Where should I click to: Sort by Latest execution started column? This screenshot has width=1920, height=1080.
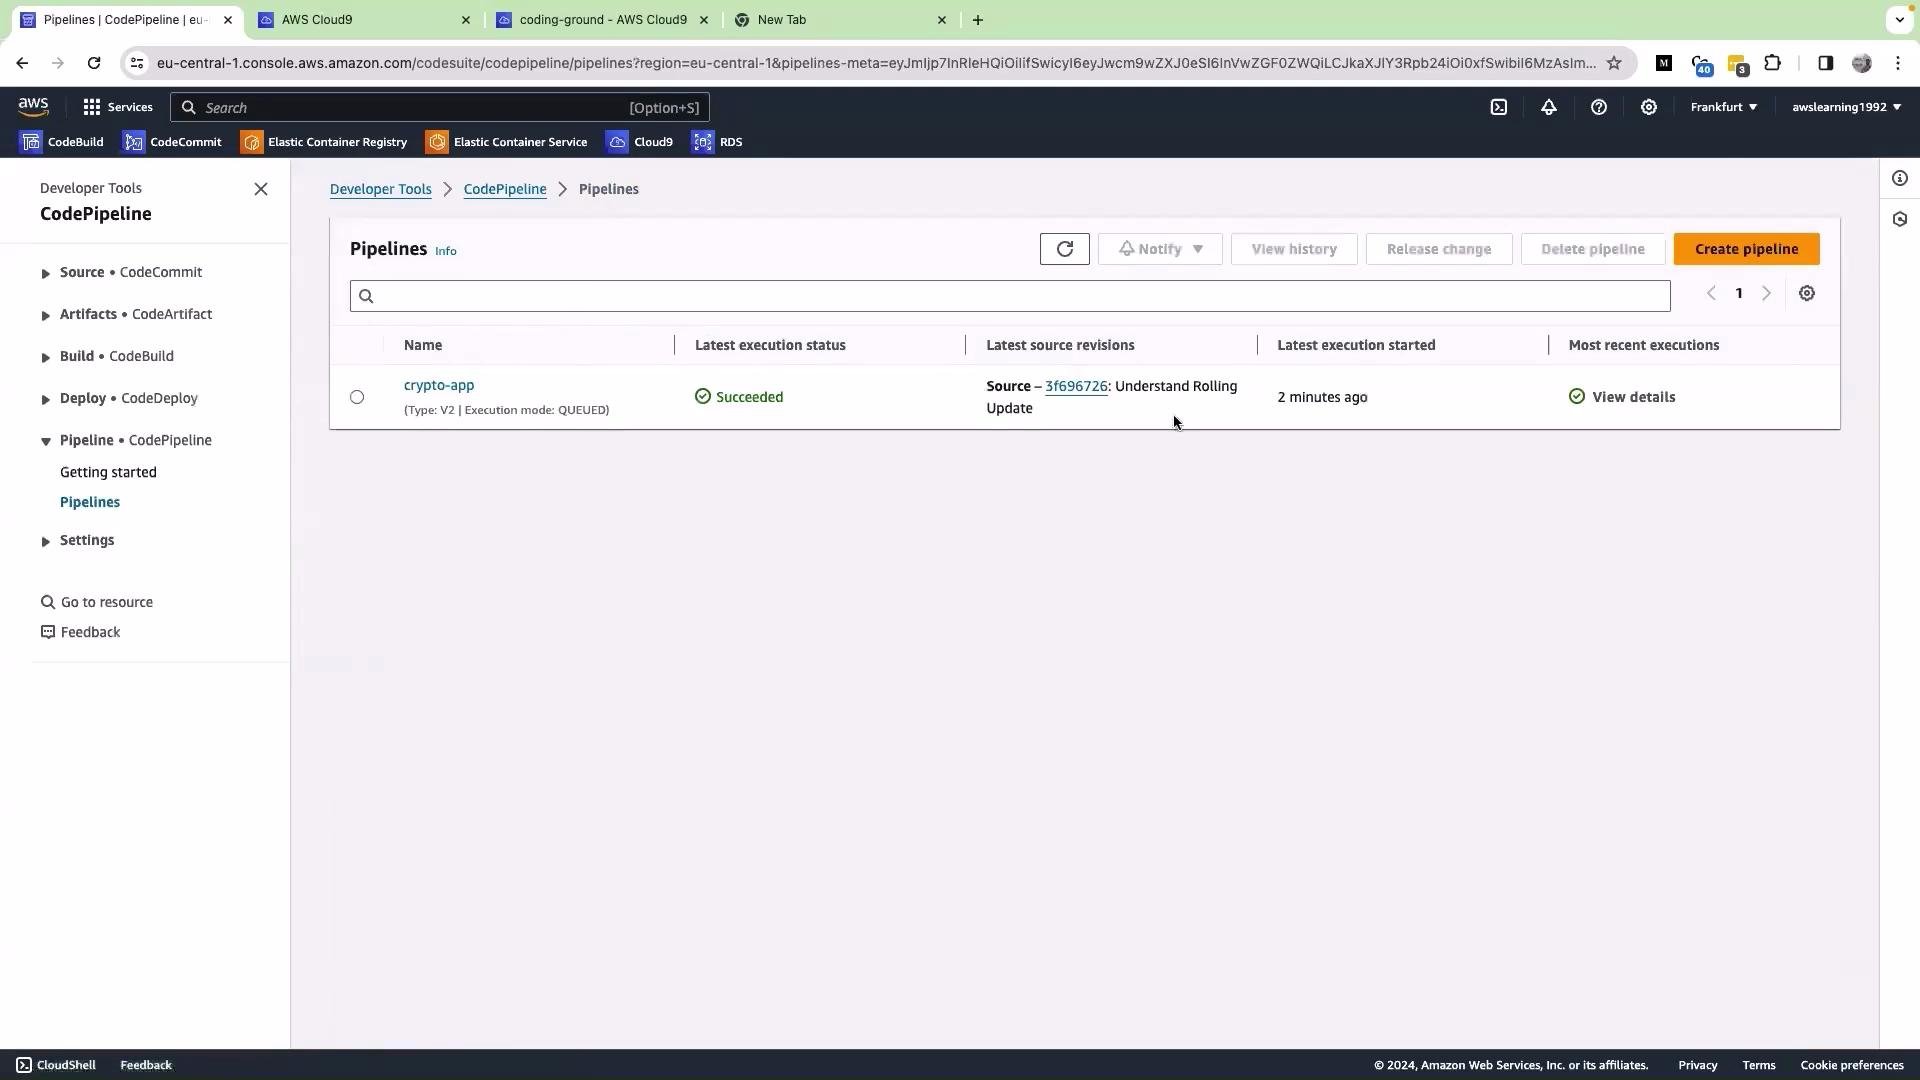pyautogui.click(x=1356, y=345)
